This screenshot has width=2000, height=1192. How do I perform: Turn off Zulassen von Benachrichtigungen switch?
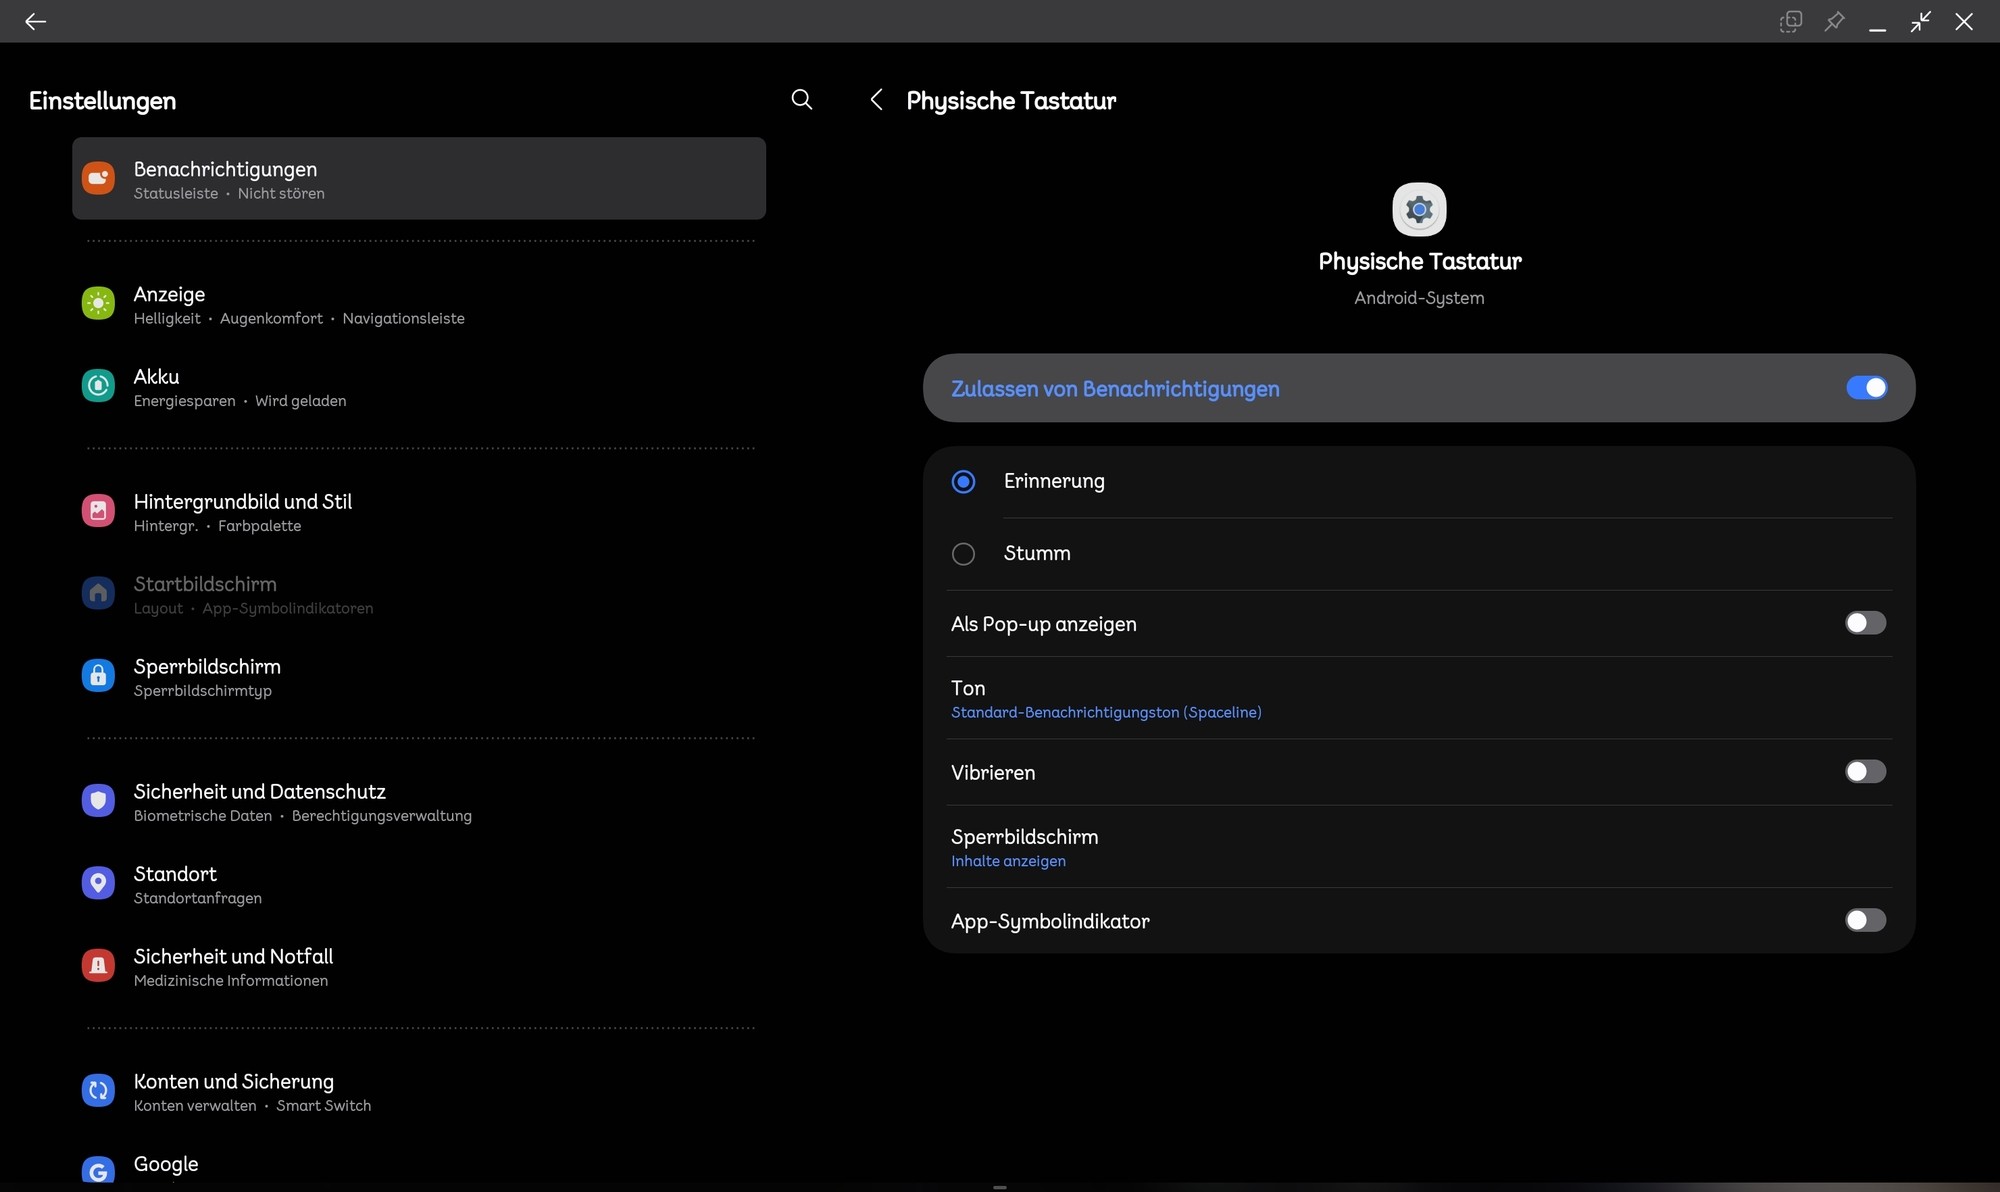point(1866,388)
